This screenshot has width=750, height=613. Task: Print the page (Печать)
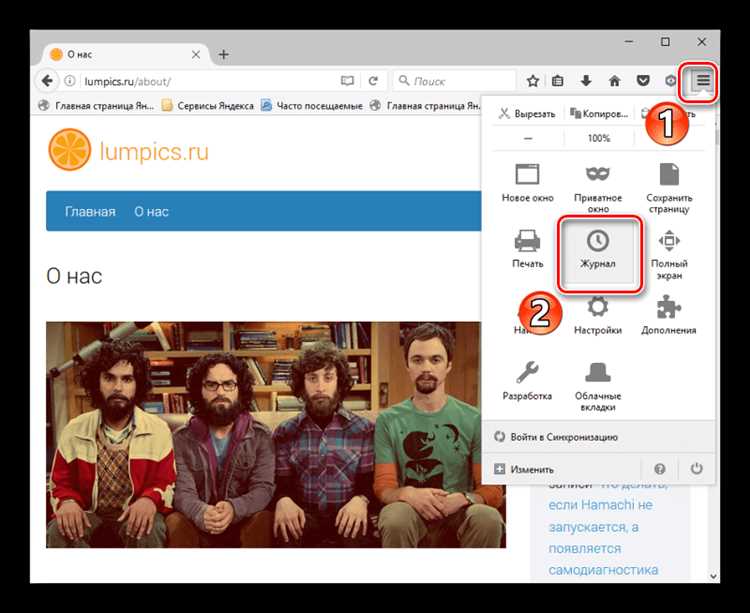tap(527, 249)
